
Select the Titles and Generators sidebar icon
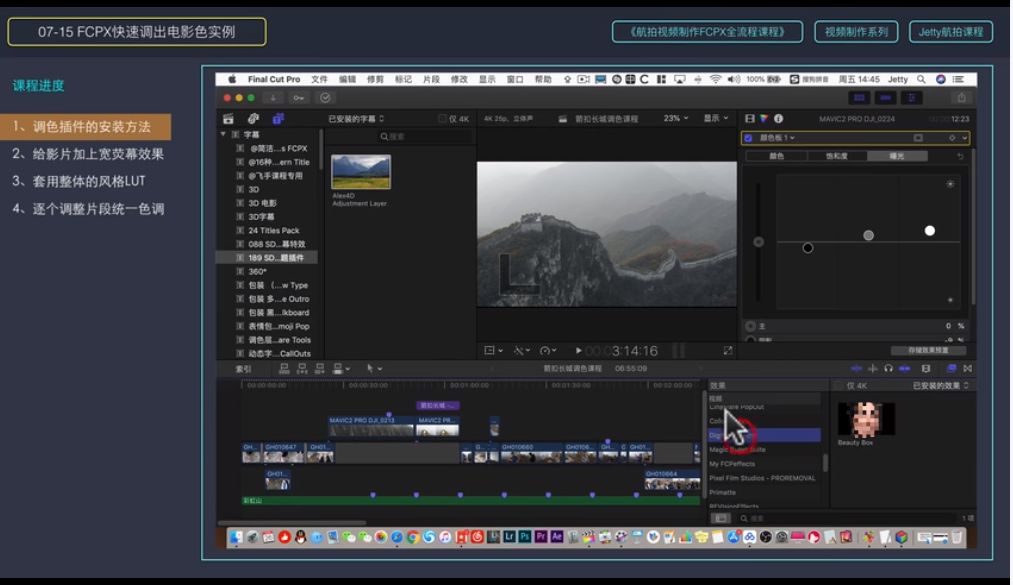tap(278, 119)
